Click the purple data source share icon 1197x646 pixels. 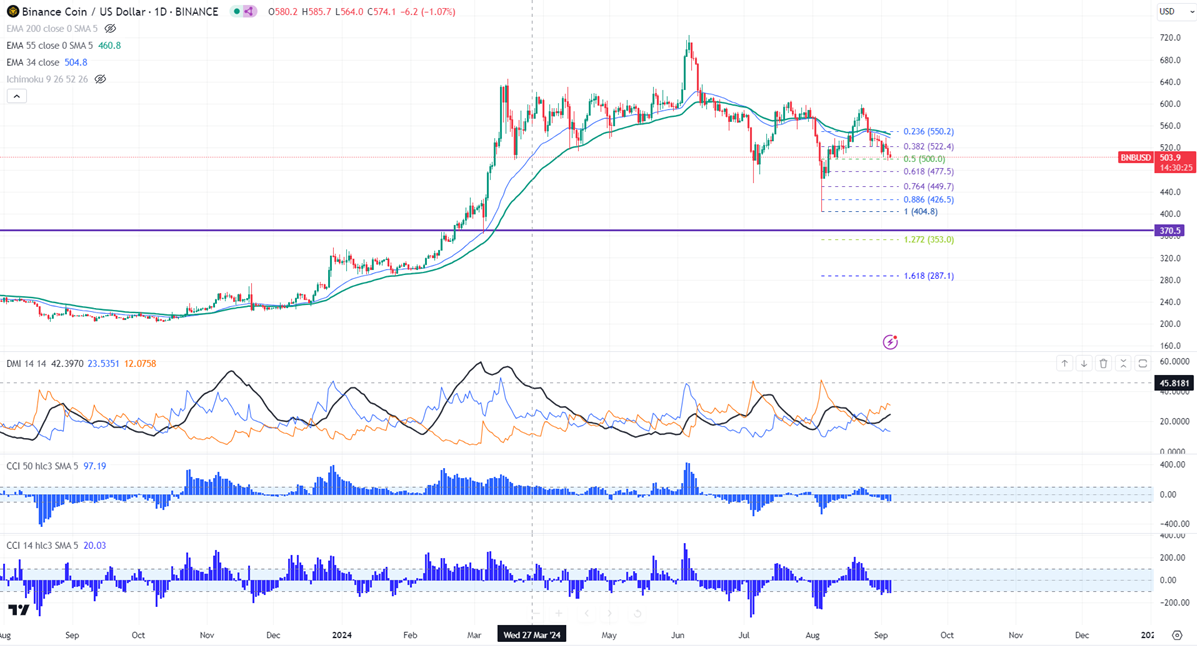click(249, 11)
